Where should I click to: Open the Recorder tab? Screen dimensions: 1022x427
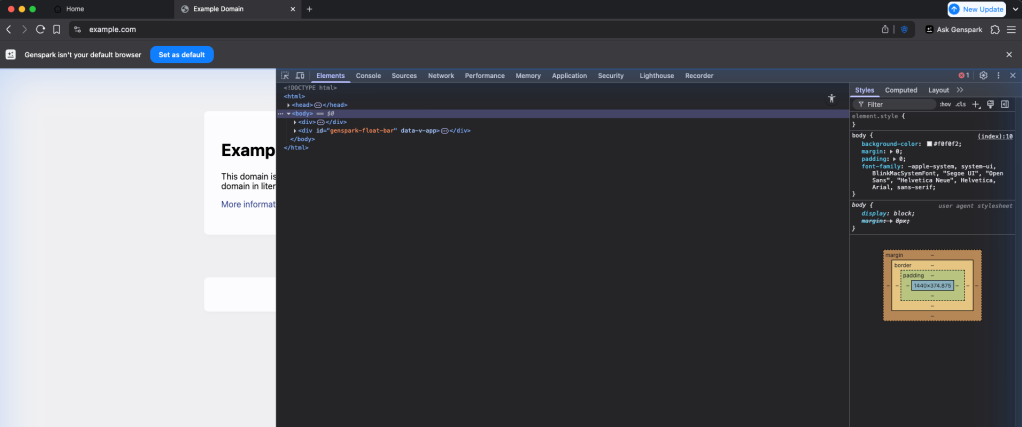click(699, 76)
